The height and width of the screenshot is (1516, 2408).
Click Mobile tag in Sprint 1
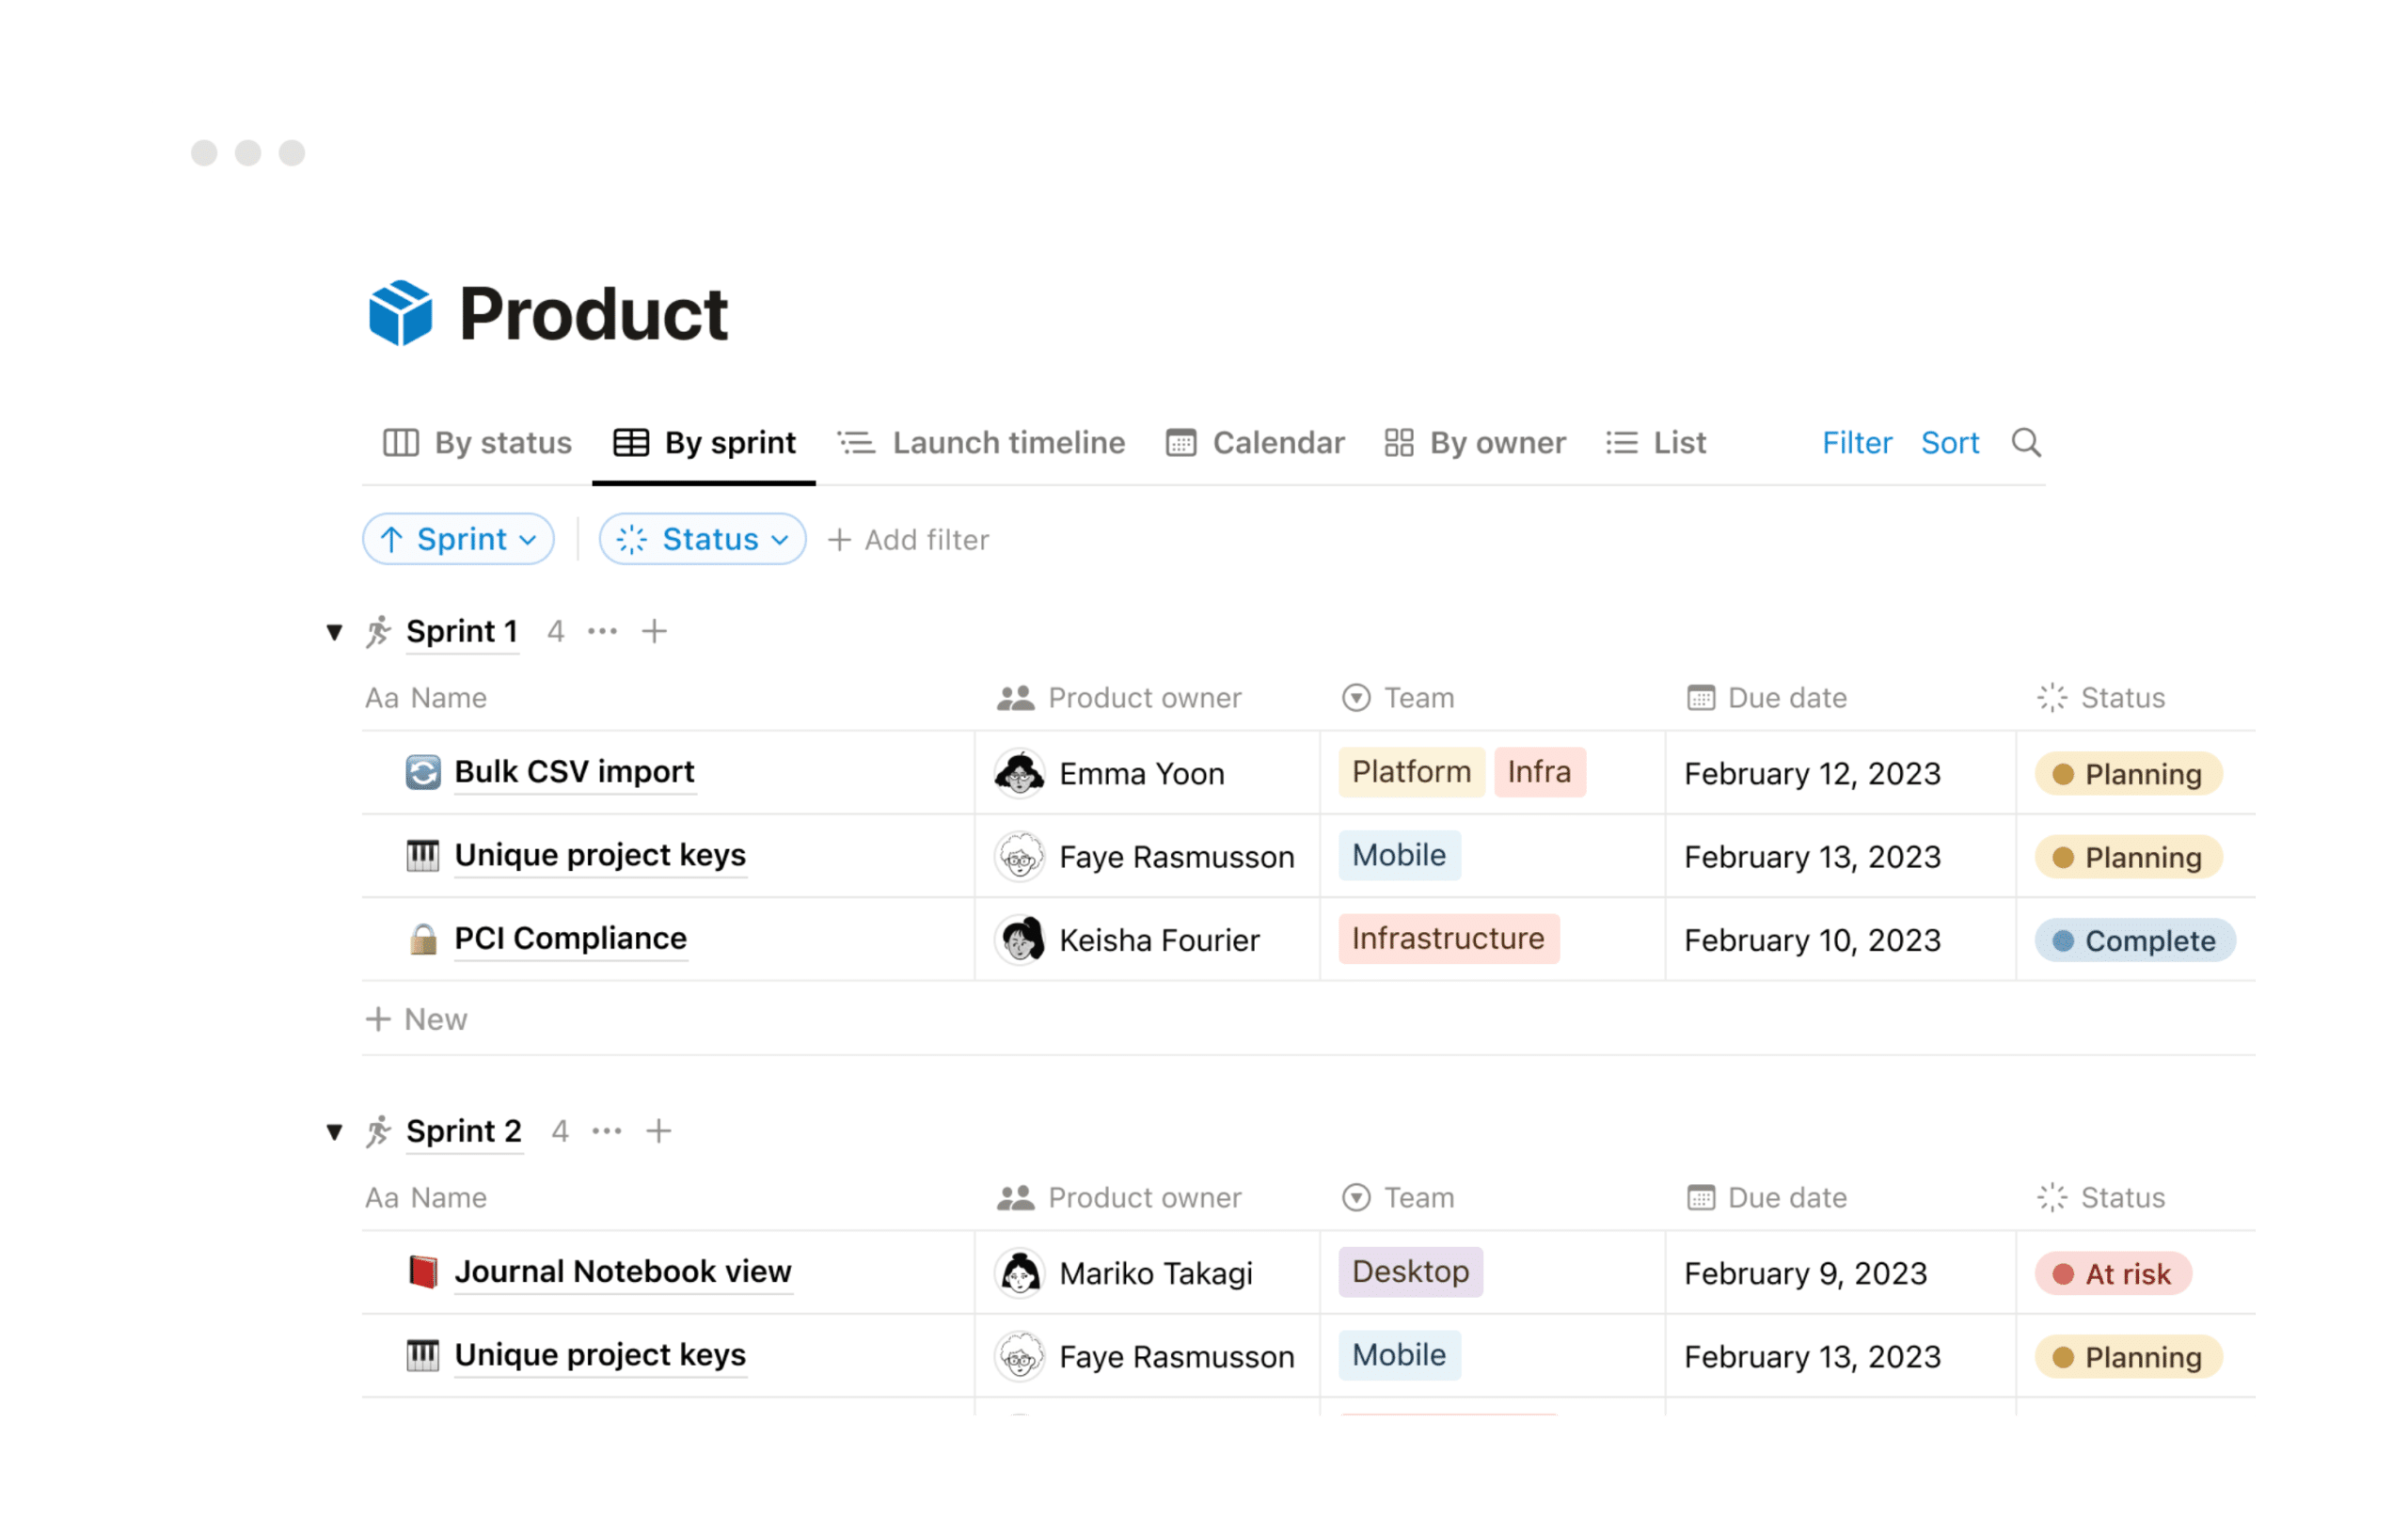tap(1399, 855)
